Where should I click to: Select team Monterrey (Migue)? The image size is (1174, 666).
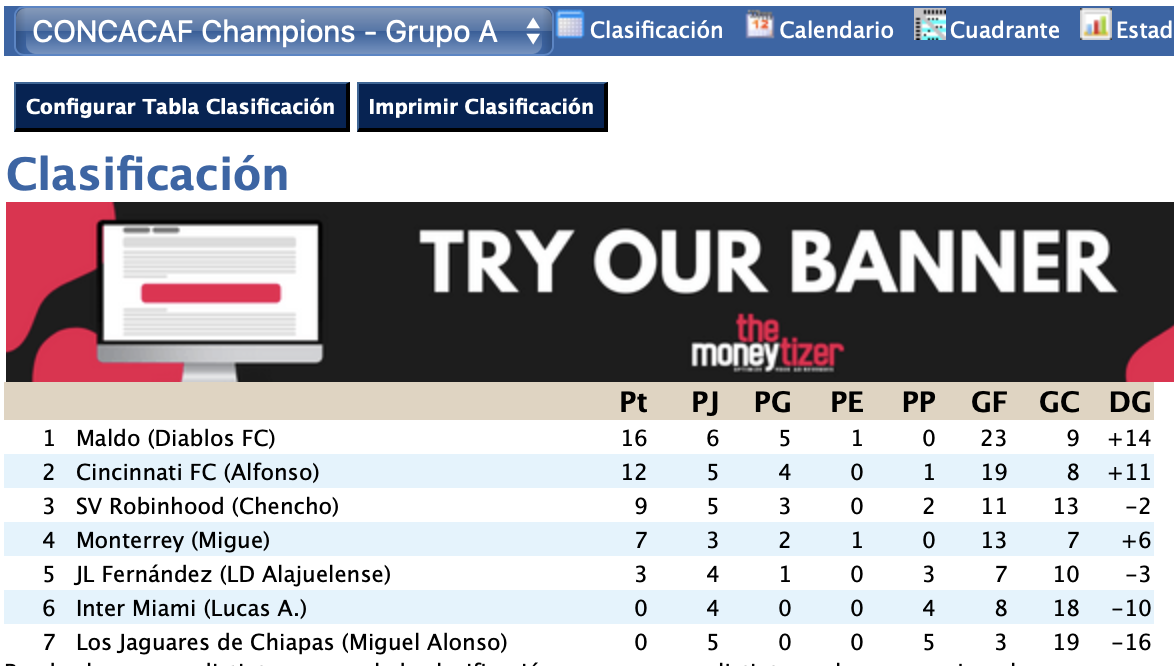click(173, 540)
